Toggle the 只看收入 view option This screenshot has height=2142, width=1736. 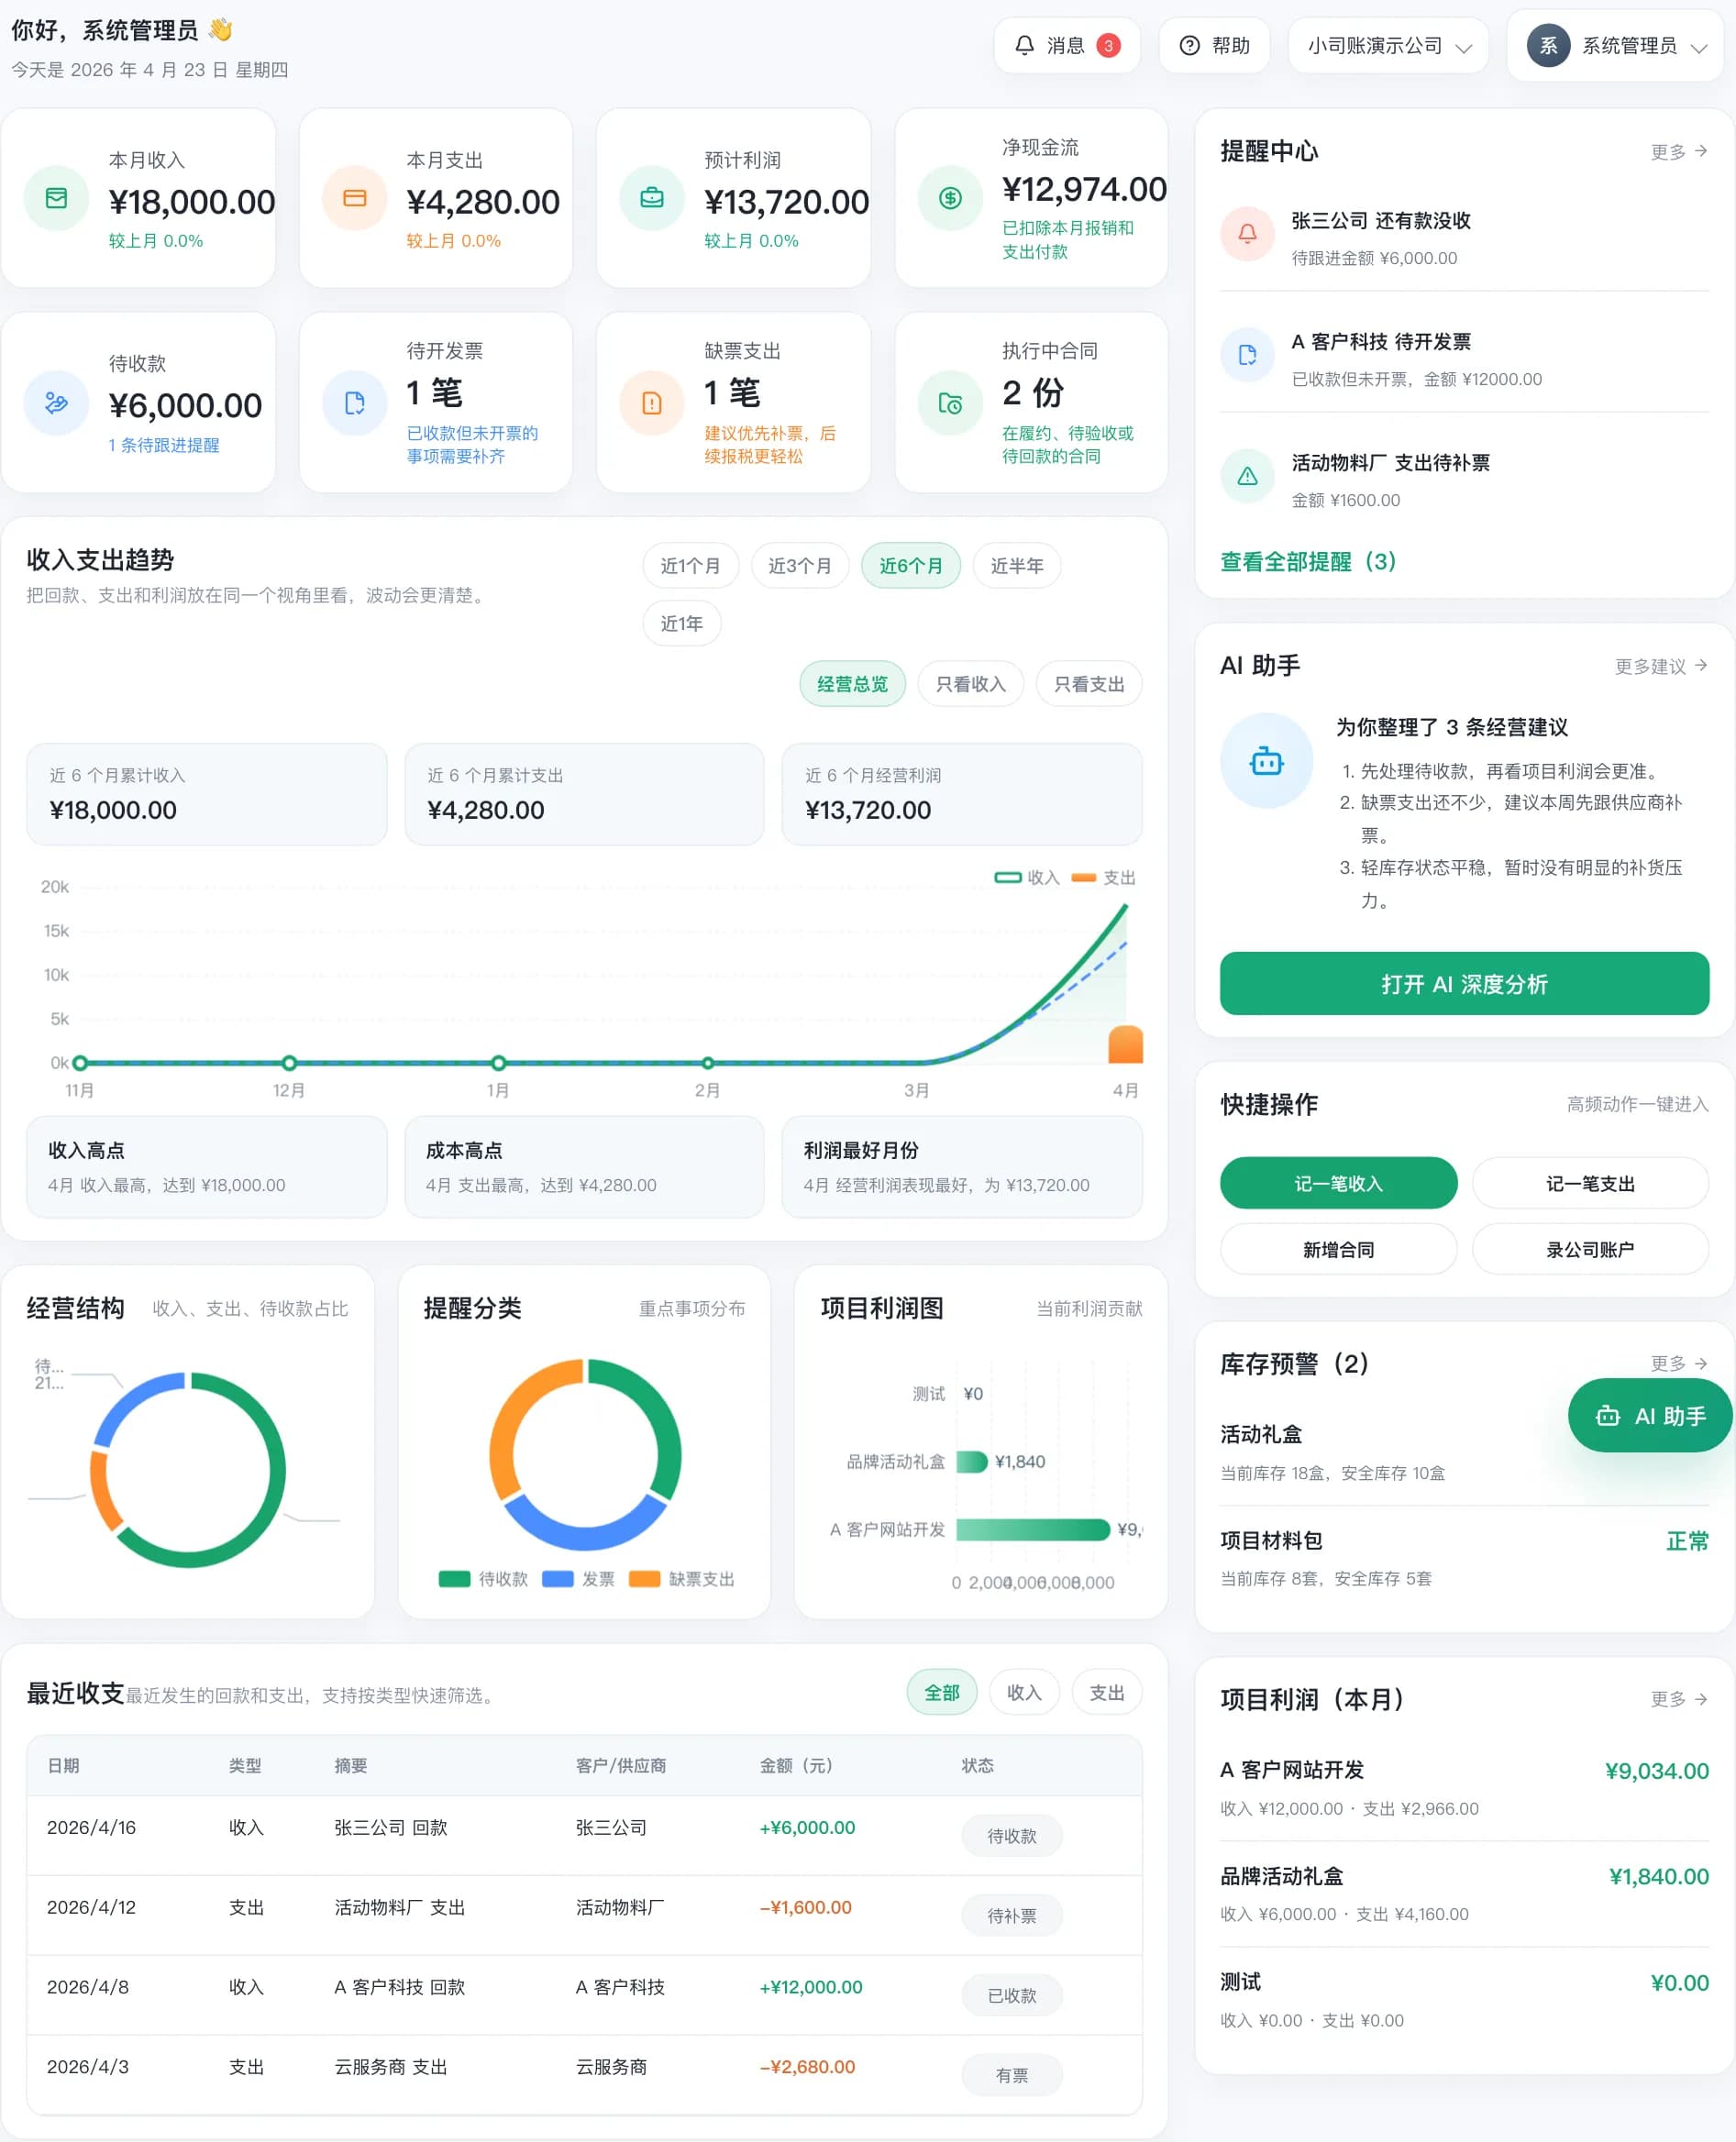pos(970,683)
